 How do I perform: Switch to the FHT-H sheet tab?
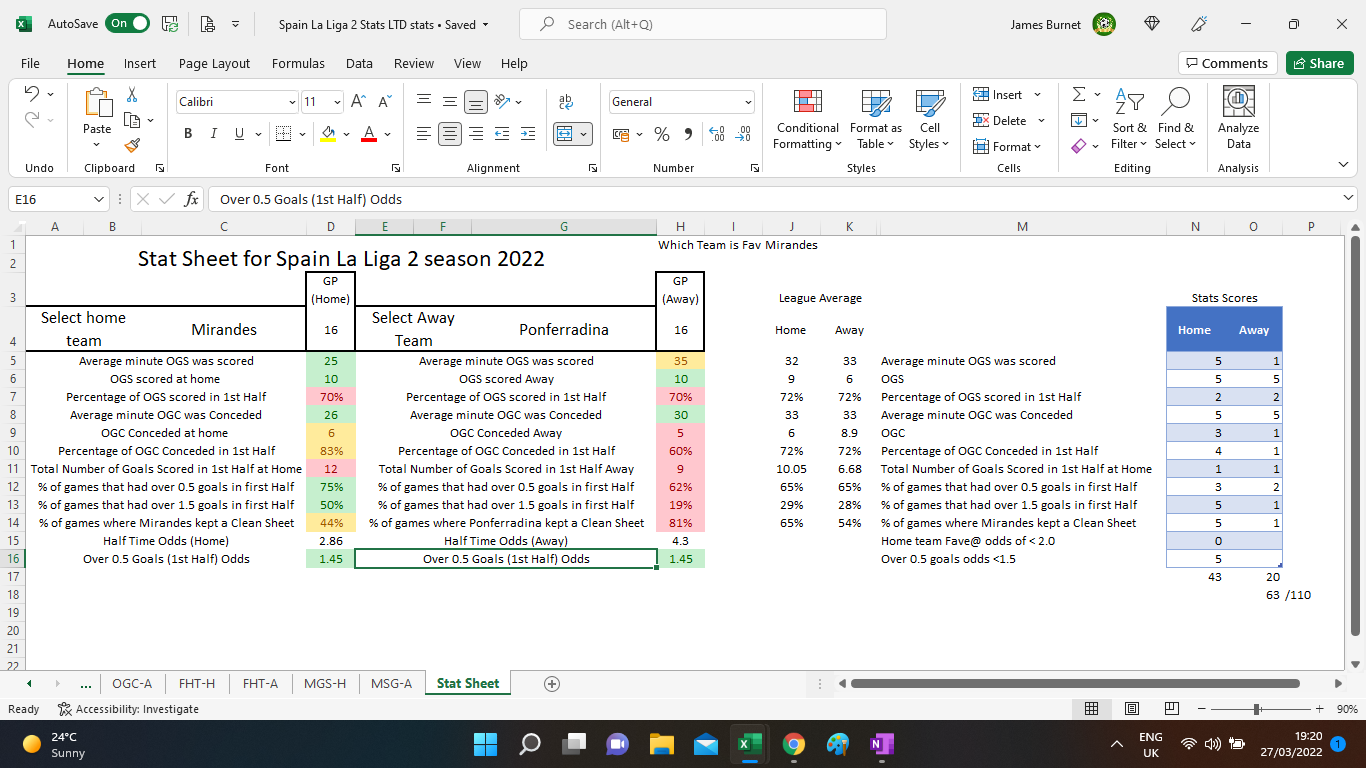(x=197, y=683)
